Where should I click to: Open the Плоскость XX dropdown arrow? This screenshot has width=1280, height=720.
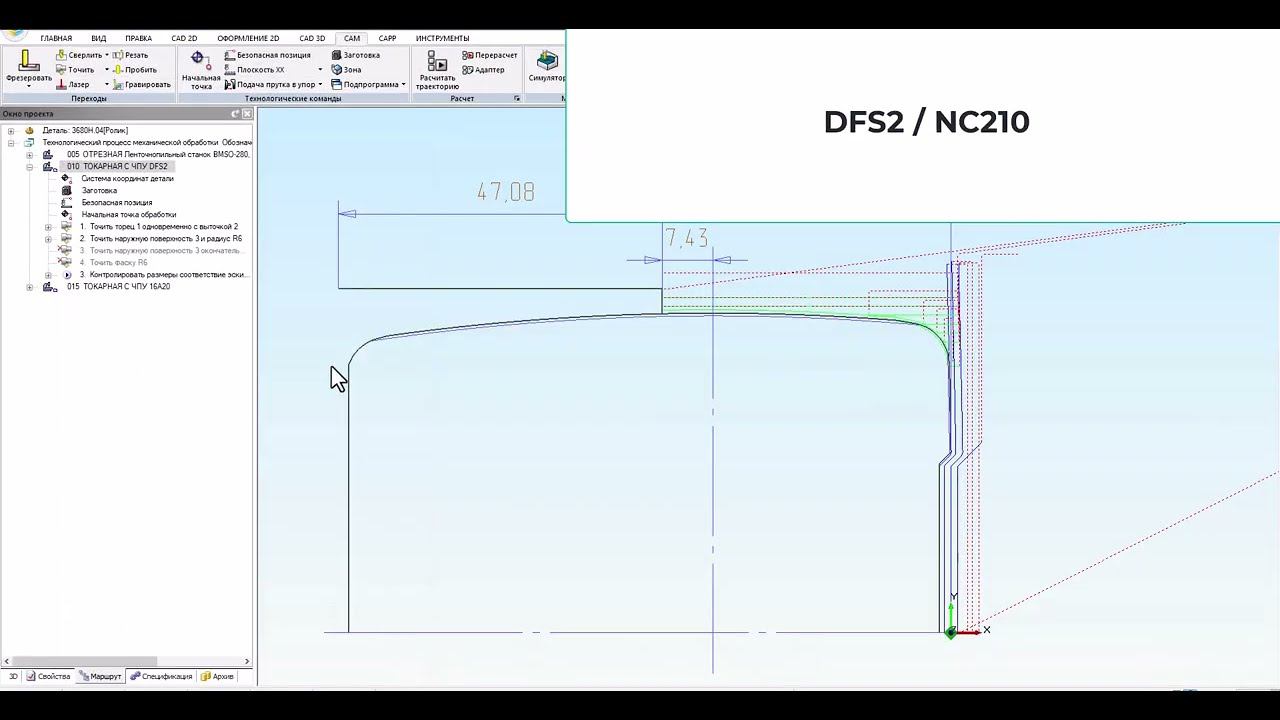point(320,70)
